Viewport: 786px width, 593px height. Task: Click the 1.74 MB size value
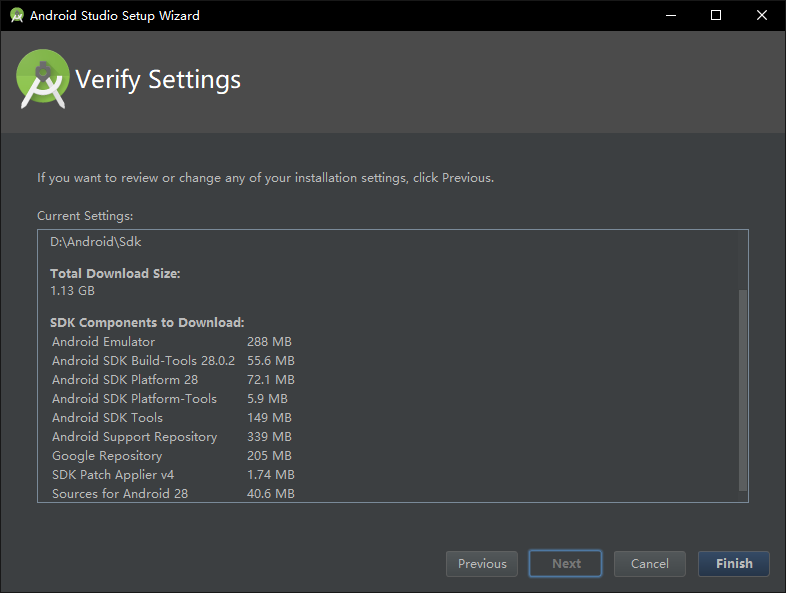tap(271, 475)
